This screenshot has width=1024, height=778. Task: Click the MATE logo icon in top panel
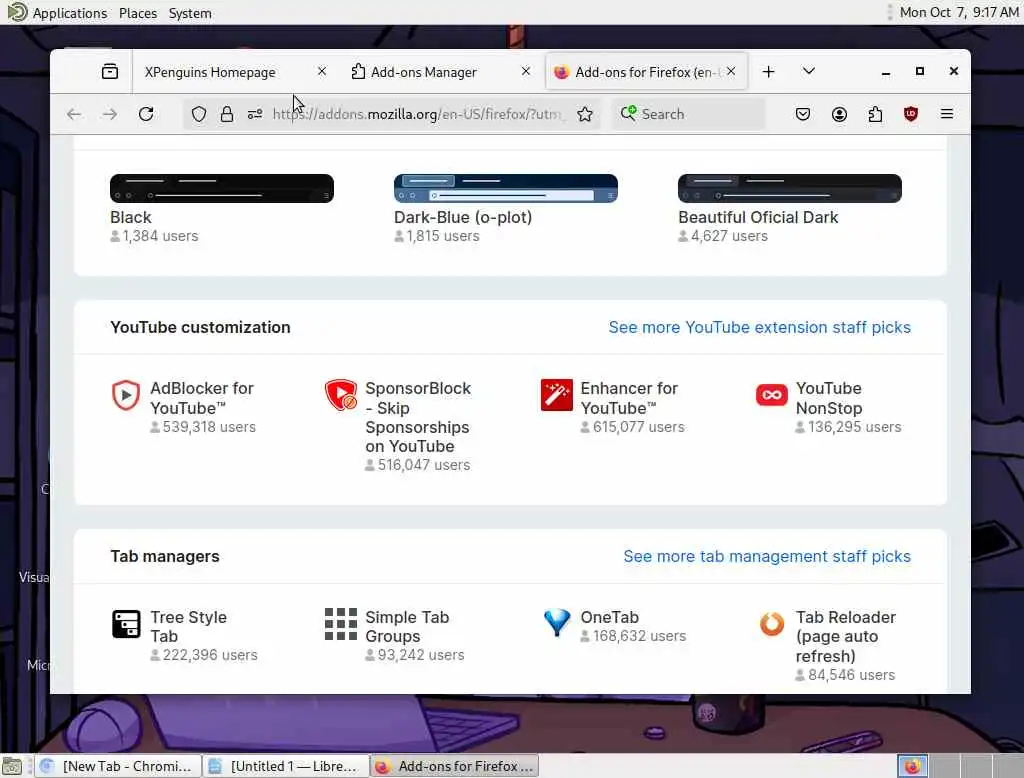pos(17,12)
